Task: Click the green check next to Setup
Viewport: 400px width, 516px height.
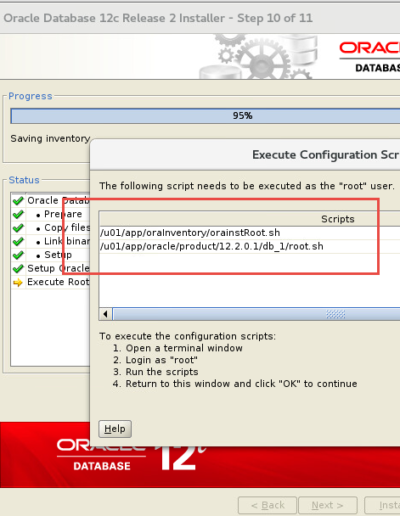Action: coord(18,255)
